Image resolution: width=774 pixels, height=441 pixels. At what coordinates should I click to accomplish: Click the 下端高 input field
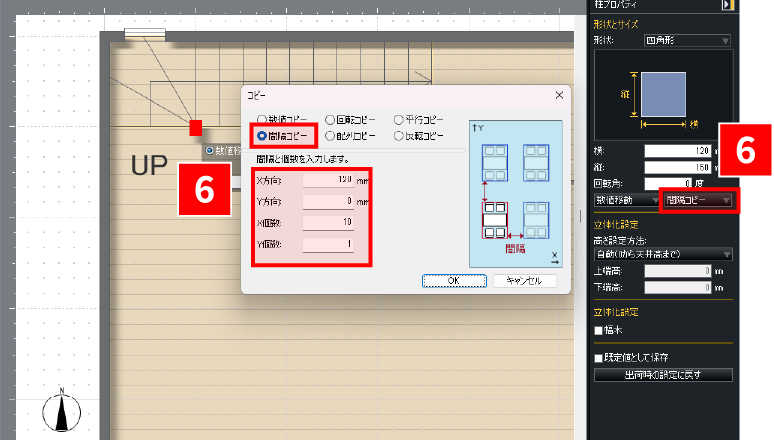(x=677, y=287)
